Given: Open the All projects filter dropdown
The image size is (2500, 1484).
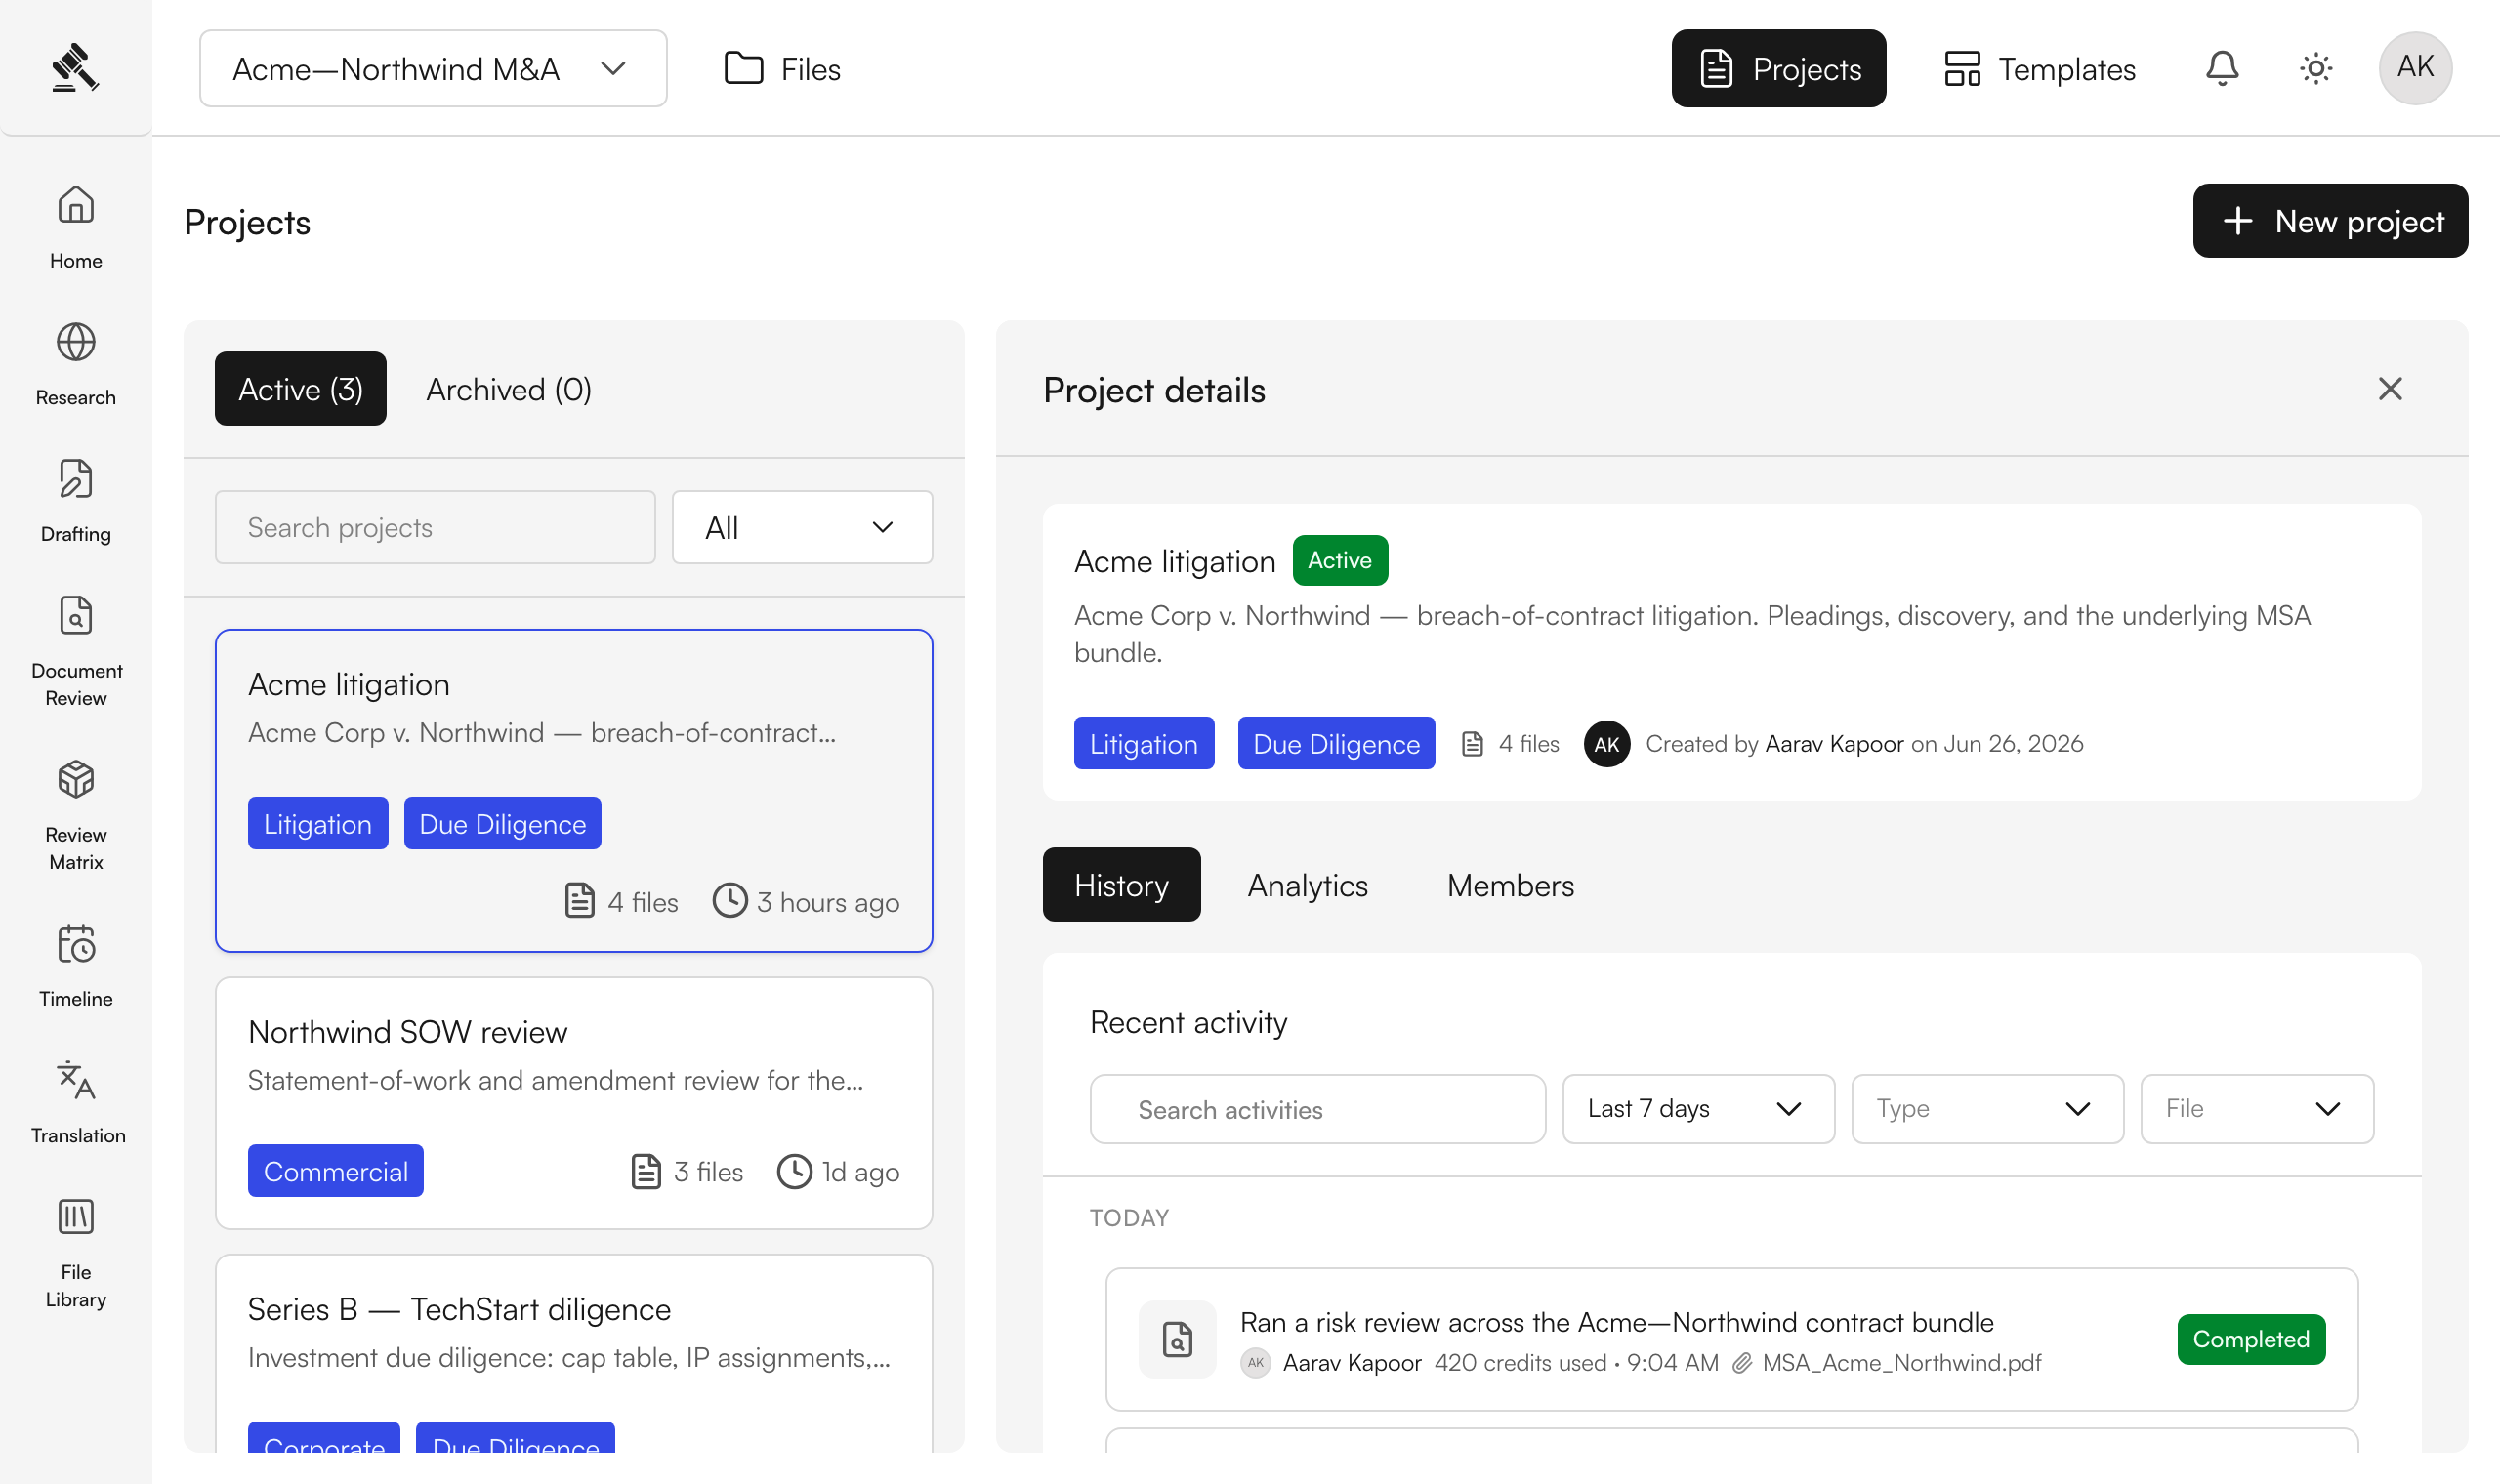Looking at the screenshot, I should pos(802,527).
